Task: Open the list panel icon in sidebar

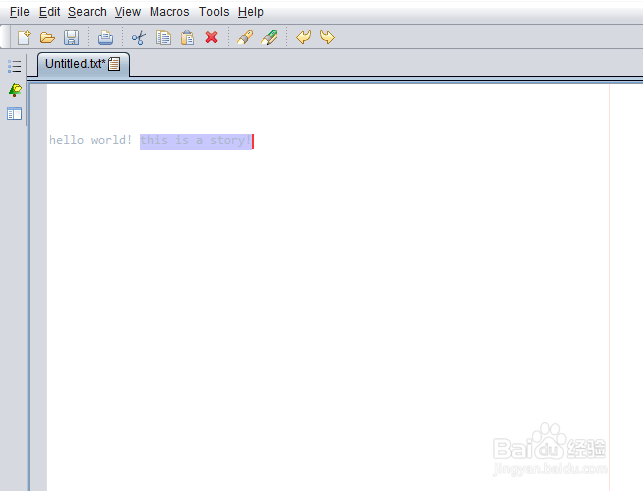Action: pyautogui.click(x=14, y=66)
